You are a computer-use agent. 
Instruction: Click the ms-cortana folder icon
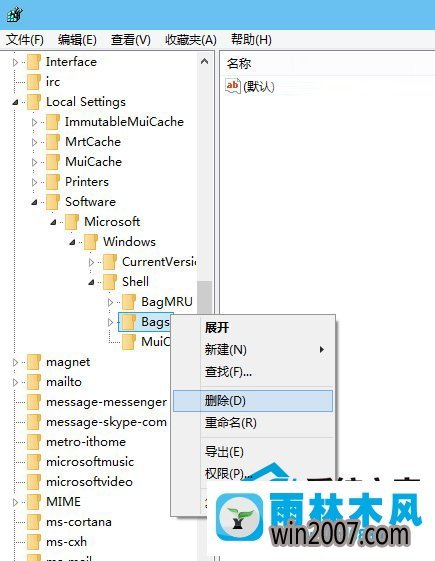tap(34, 522)
